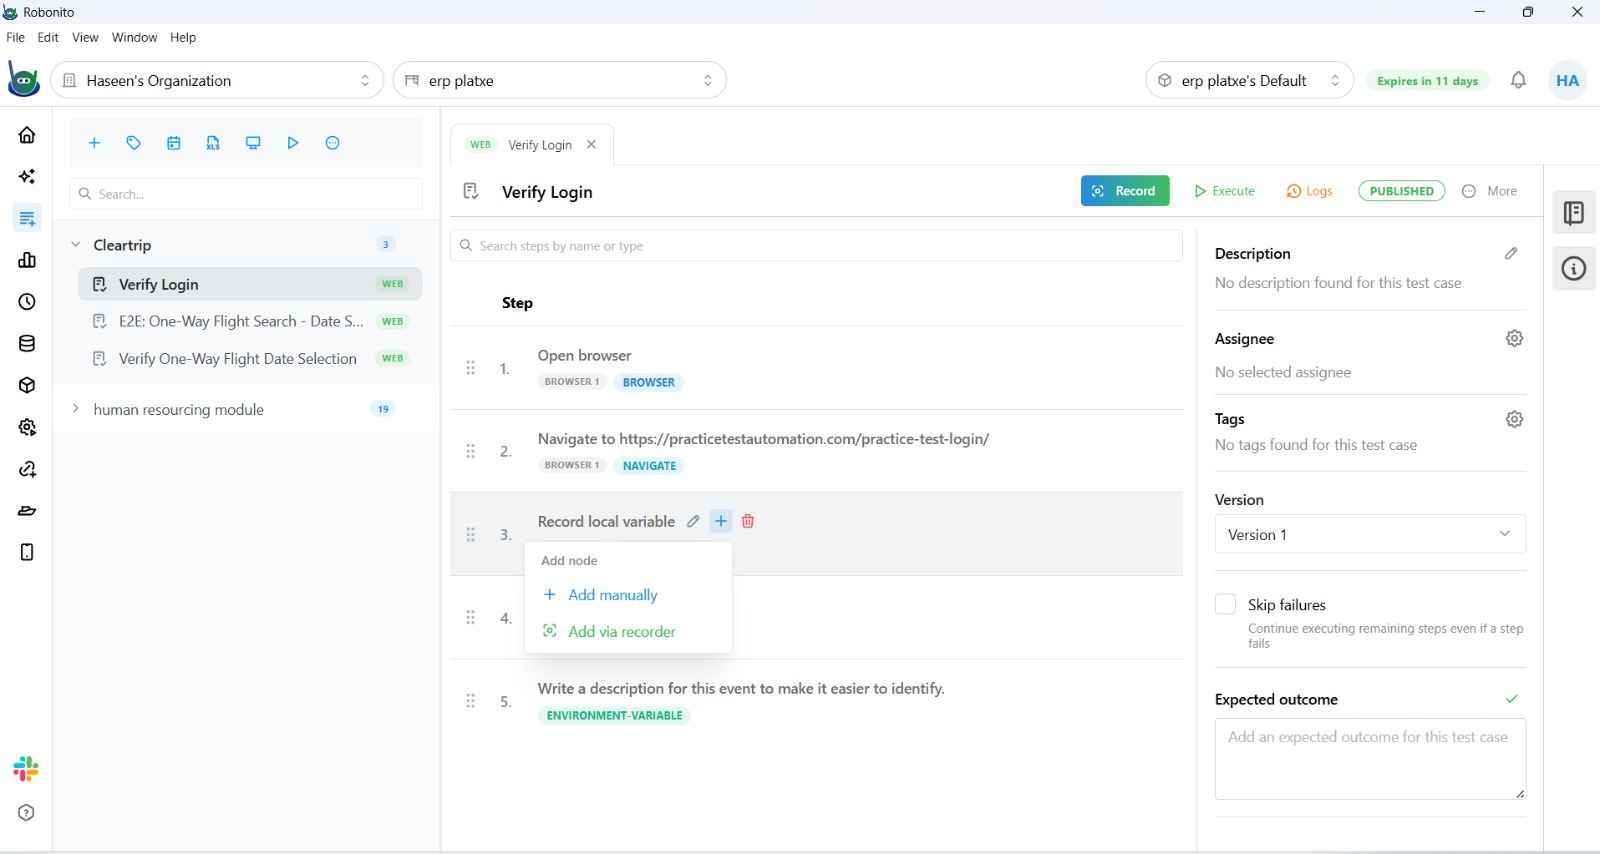
Task: Open the File menu
Action: (x=15, y=37)
